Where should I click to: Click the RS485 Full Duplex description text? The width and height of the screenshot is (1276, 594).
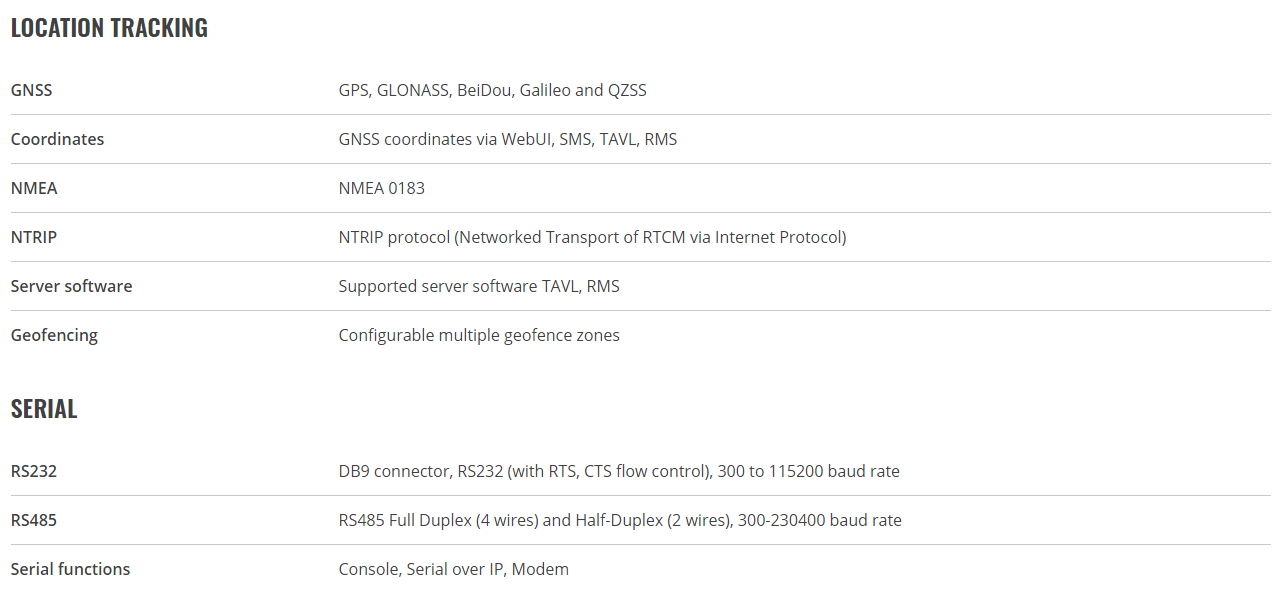620,520
